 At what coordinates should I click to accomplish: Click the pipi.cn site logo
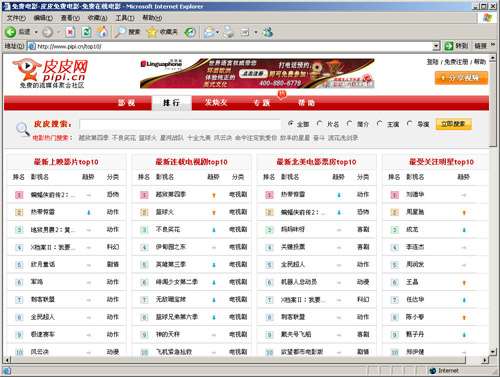[x=51, y=73]
